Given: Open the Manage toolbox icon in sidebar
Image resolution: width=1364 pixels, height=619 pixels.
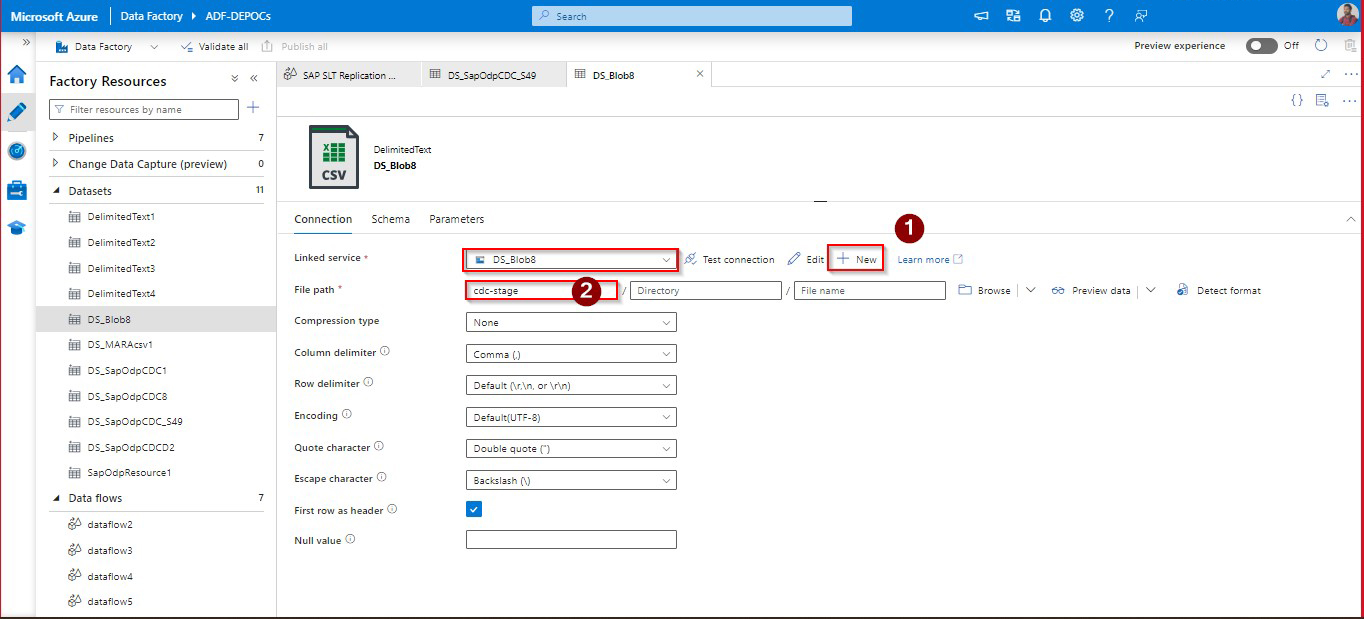Looking at the screenshot, I should pyautogui.click(x=16, y=190).
